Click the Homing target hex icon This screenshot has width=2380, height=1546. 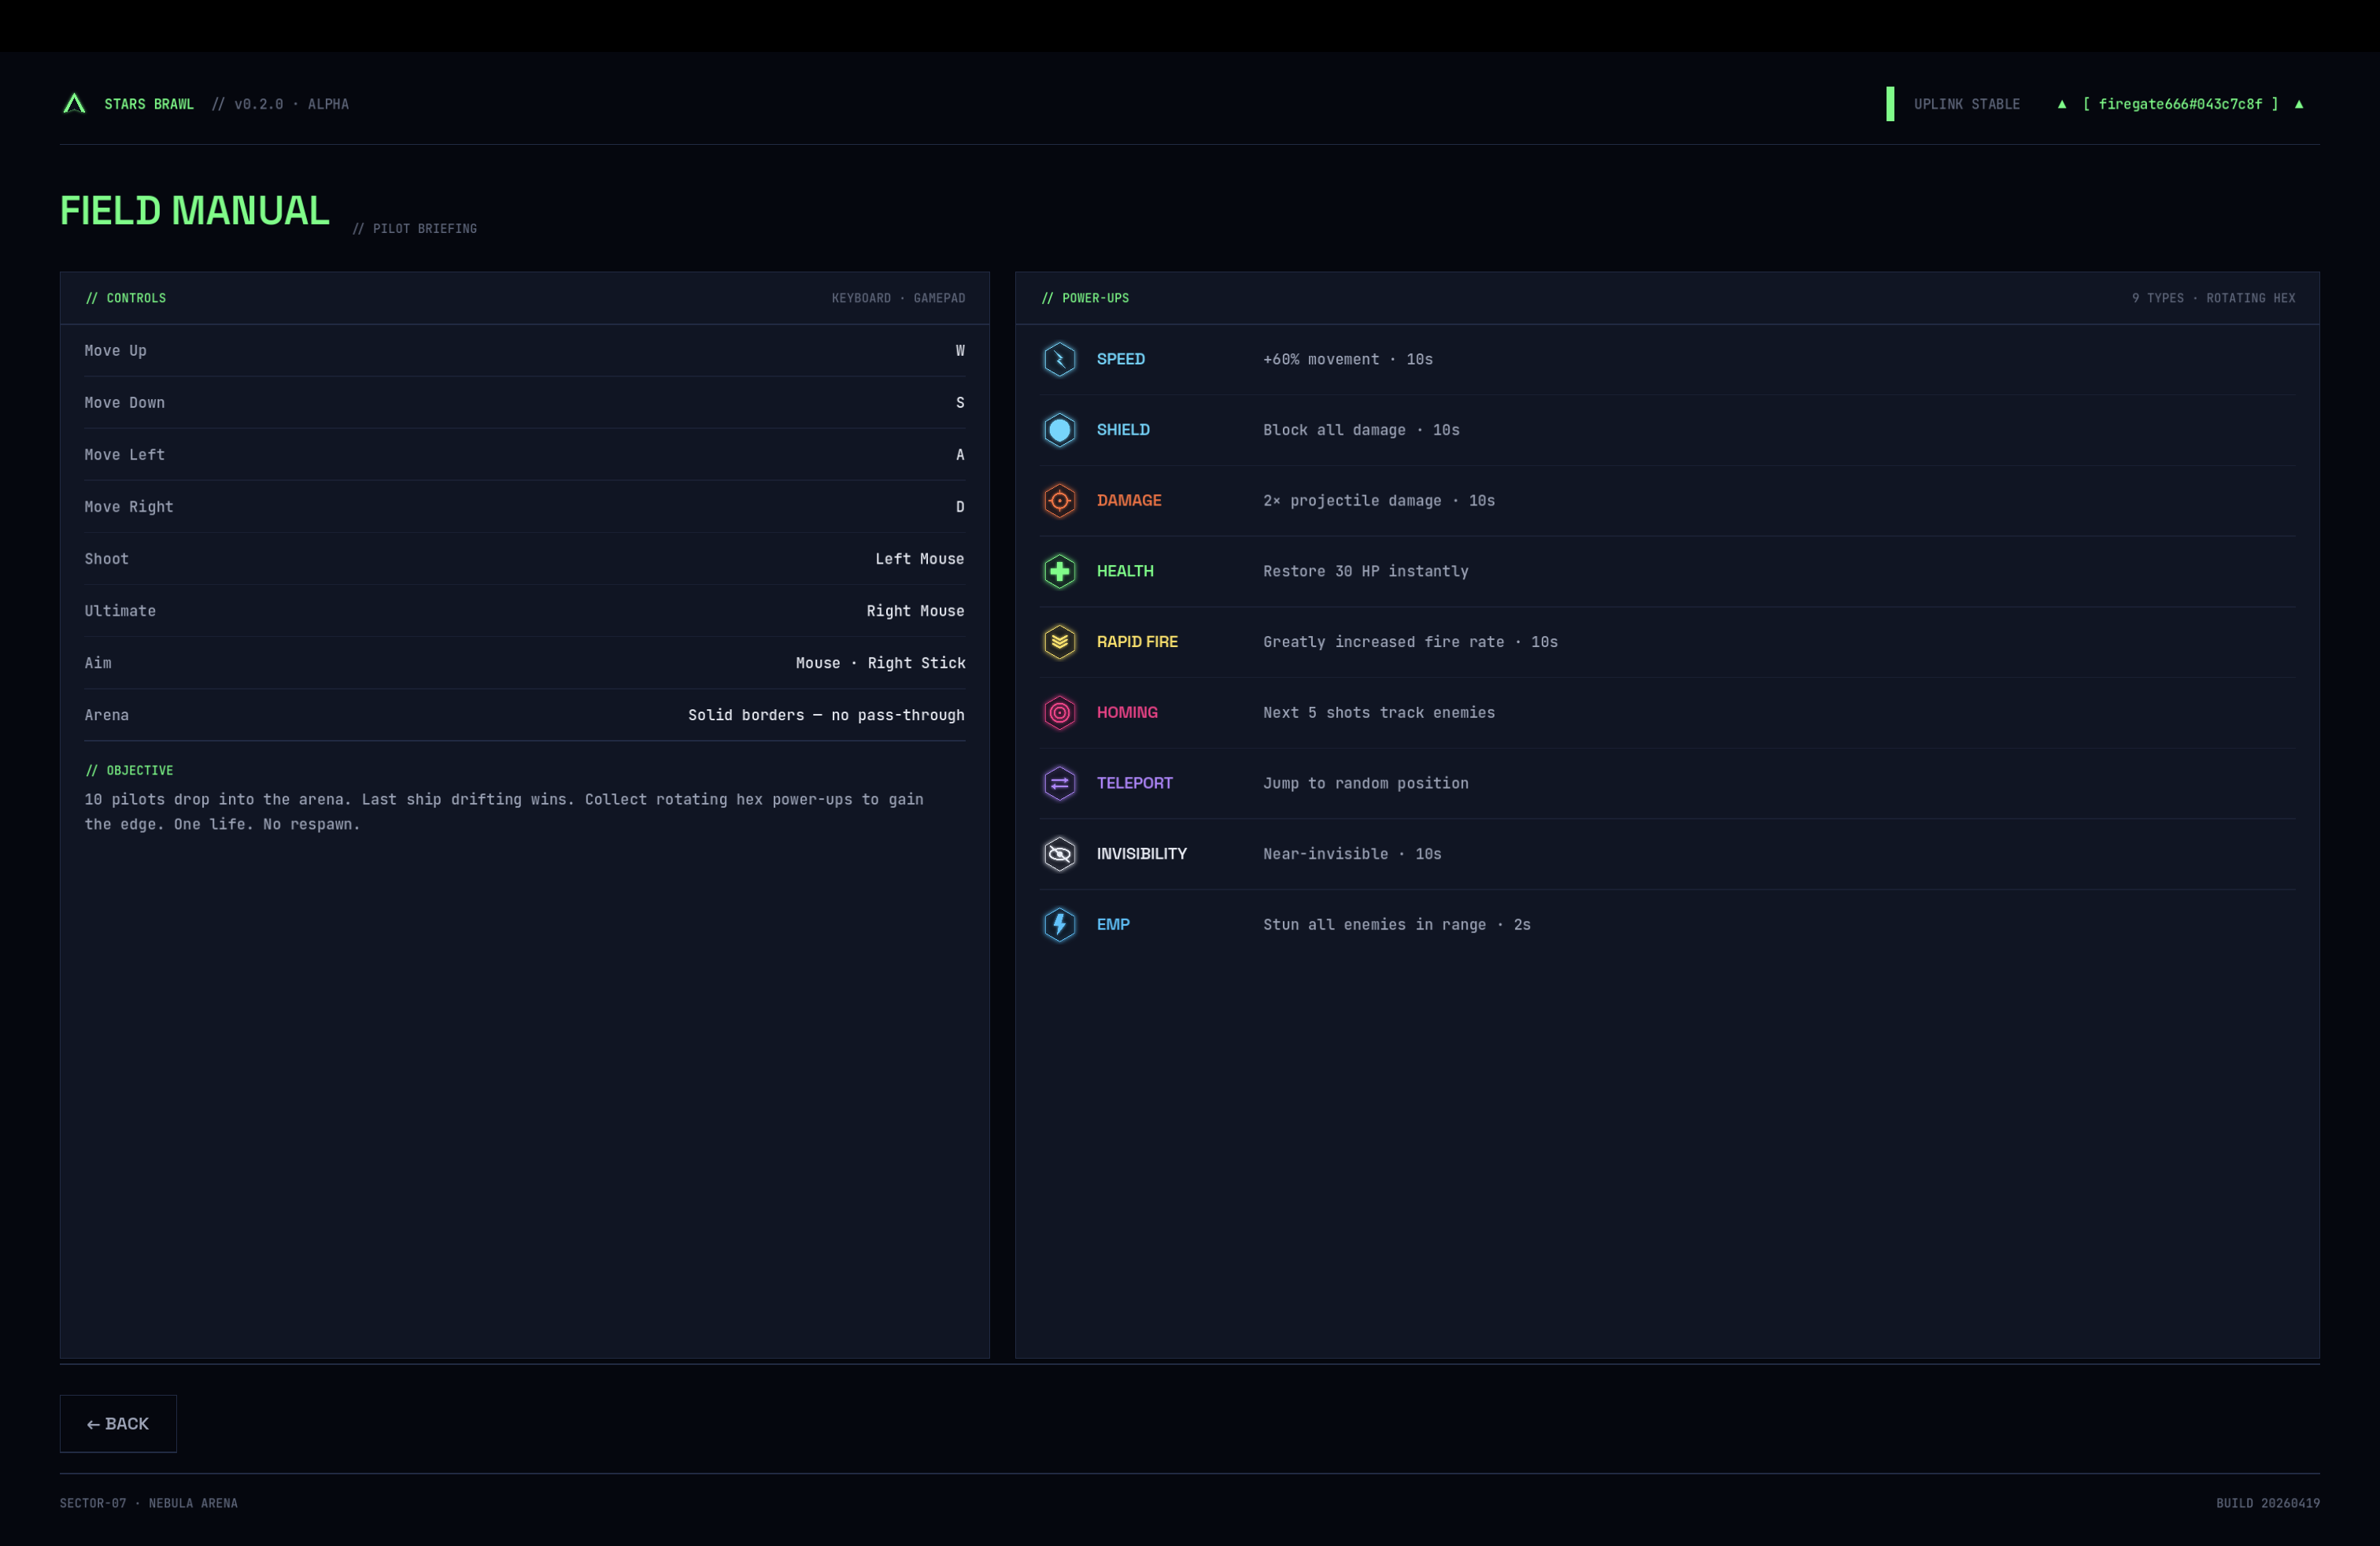(1059, 713)
